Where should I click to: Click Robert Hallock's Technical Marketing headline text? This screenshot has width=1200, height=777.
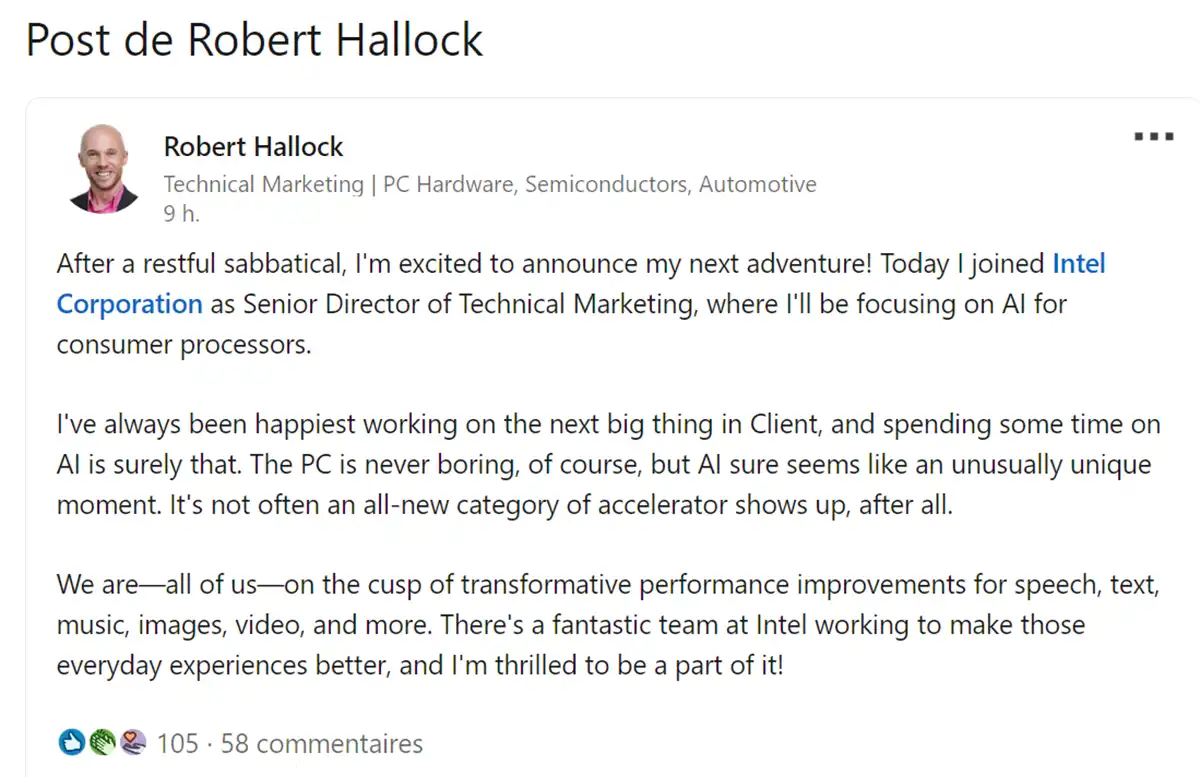pyautogui.click(x=490, y=184)
